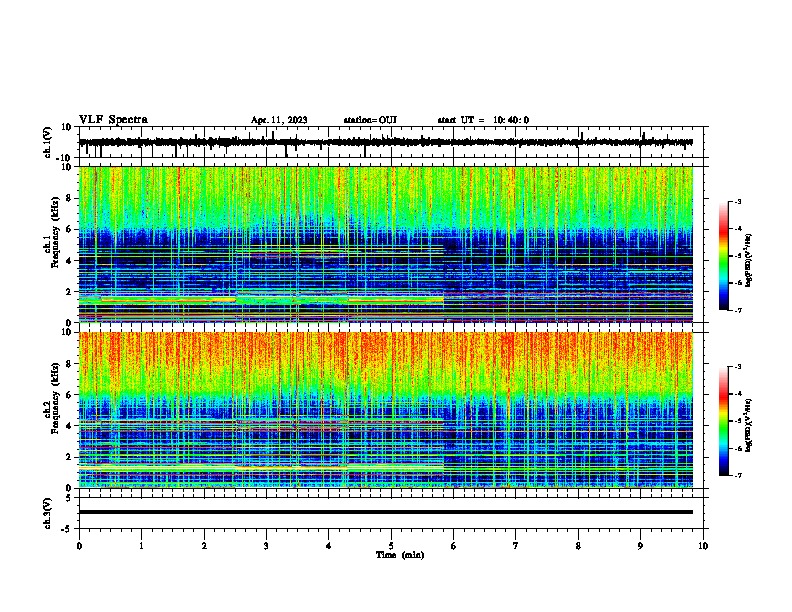This screenshot has width=792, height=612.
Task: Click the ch.2 spectrogram panel
Action: coord(386,410)
